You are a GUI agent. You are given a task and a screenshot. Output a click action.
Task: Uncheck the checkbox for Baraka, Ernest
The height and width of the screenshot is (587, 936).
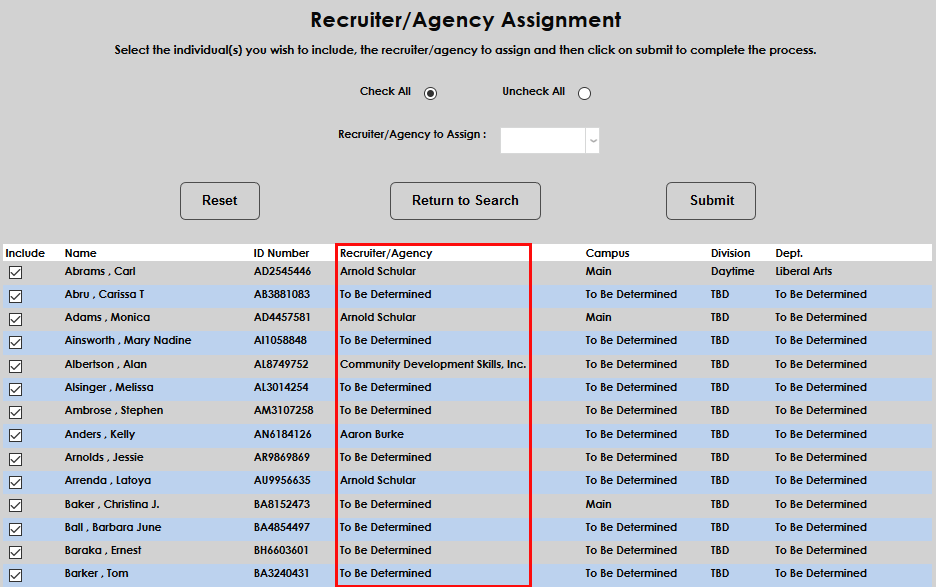pyautogui.click(x=15, y=550)
